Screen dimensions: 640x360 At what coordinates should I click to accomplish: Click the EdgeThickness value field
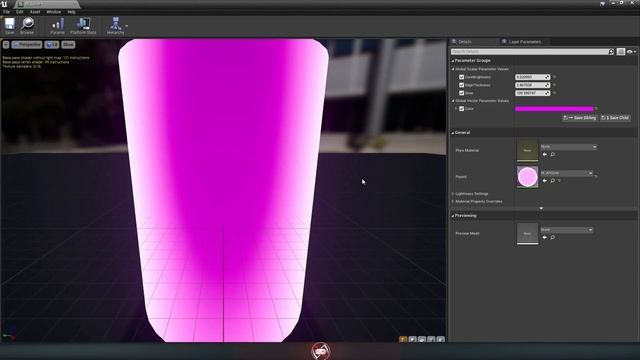coord(532,85)
